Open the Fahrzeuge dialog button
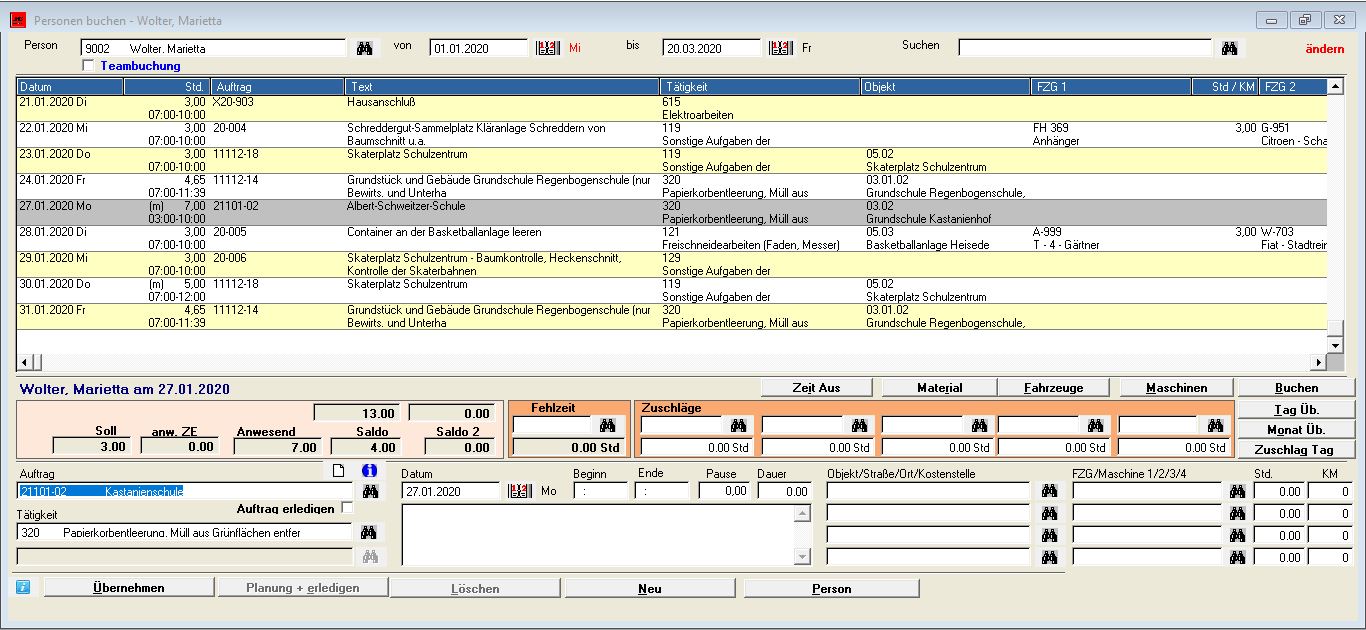The image size is (1366, 630). click(x=1039, y=387)
